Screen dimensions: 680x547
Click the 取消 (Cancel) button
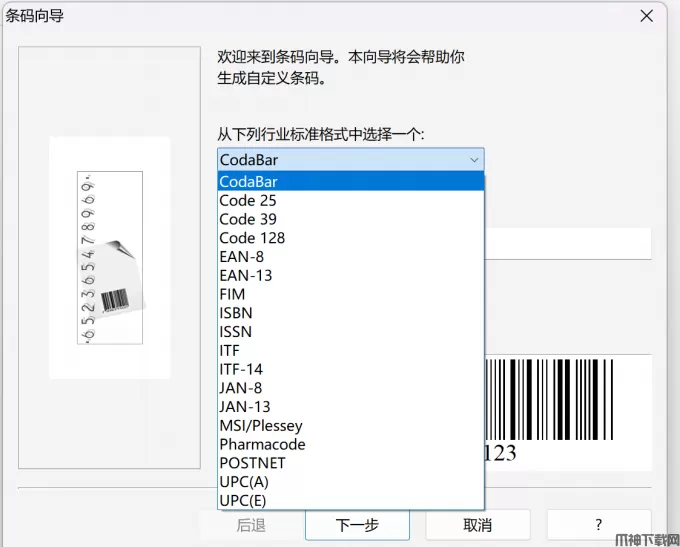[x=477, y=524]
